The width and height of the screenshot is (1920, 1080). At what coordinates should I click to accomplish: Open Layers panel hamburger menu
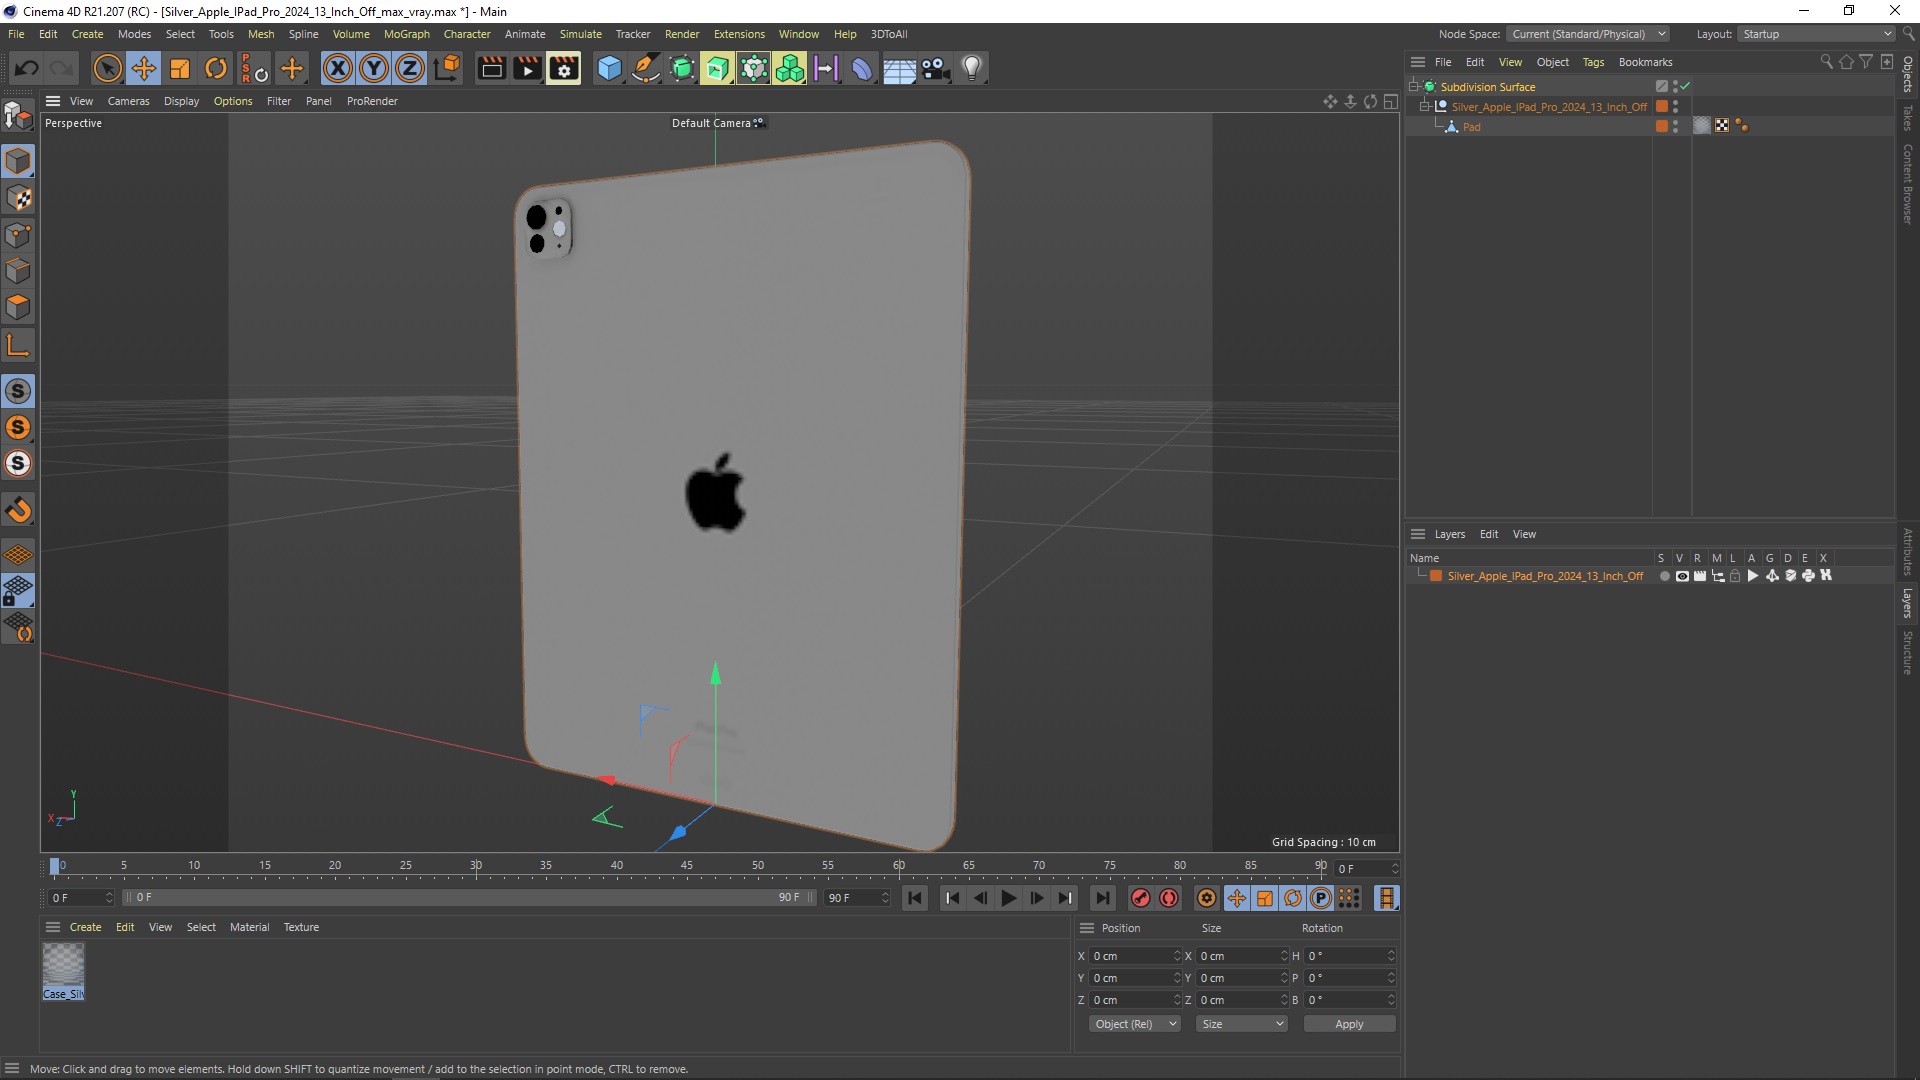(x=1417, y=534)
